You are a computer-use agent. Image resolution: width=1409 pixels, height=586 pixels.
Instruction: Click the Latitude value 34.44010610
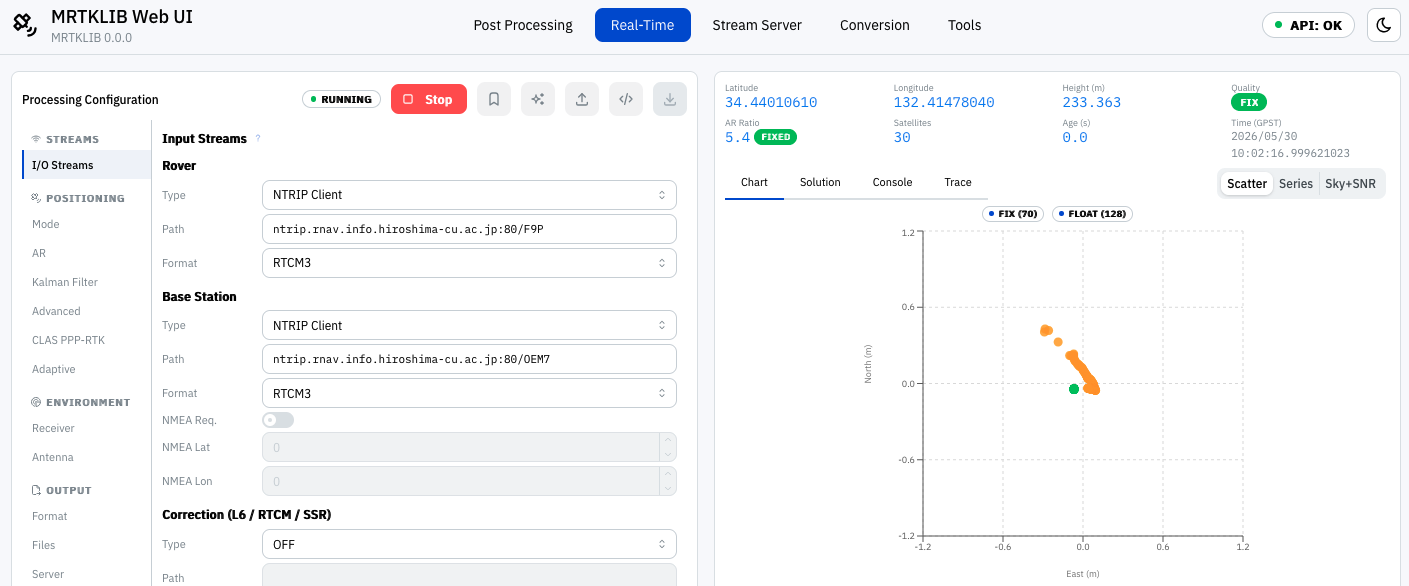[x=771, y=103]
